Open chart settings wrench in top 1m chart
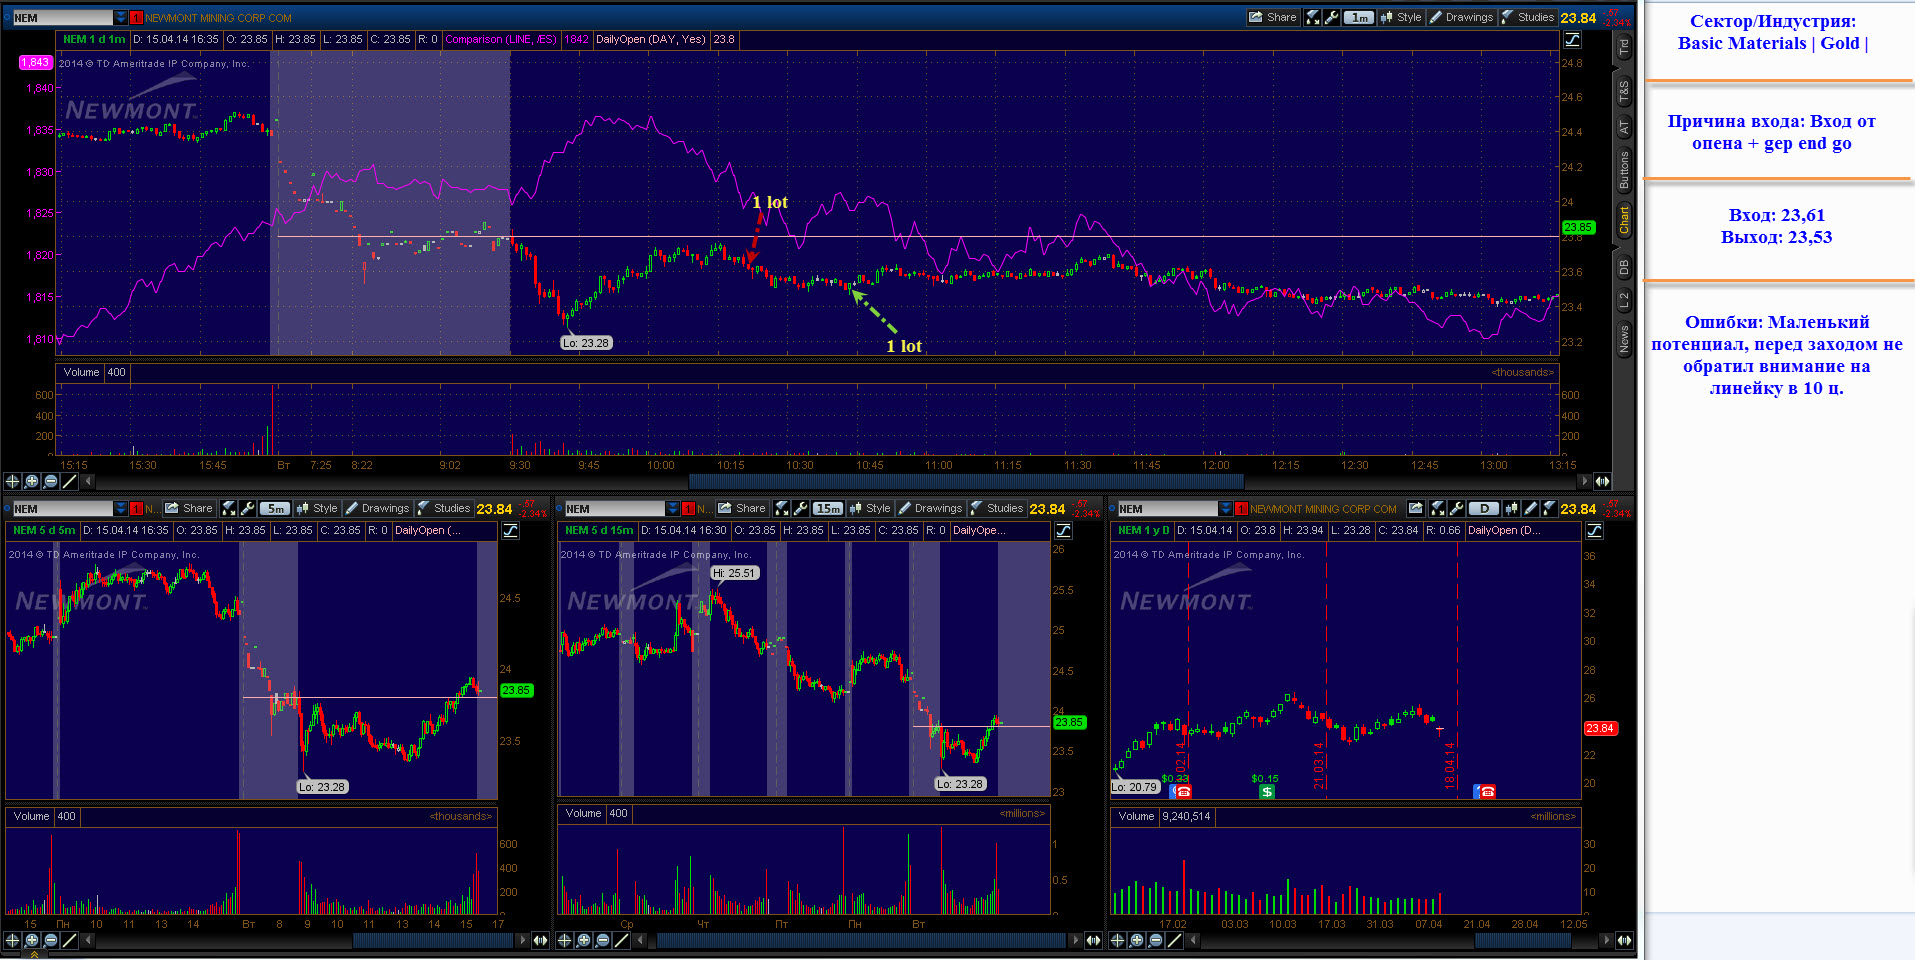This screenshot has width=1915, height=960. click(1332, 17)
